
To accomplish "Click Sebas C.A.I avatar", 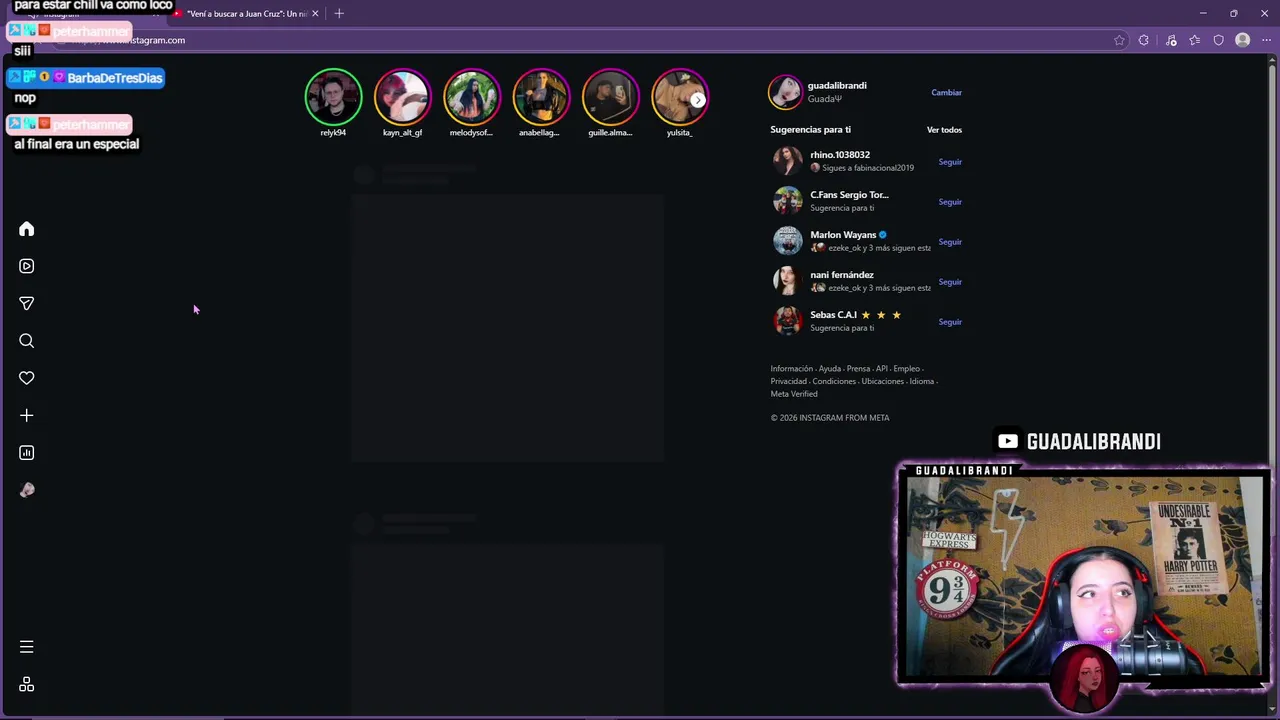I will click(788, 321).
